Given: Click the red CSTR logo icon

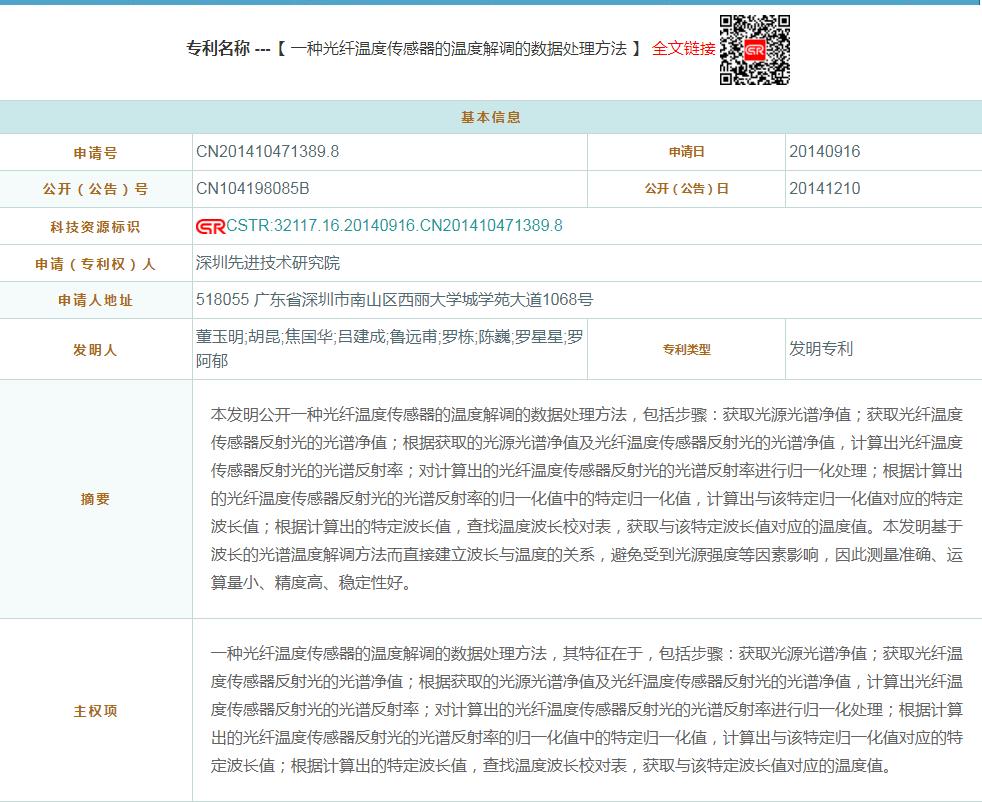Looking at the screenshot, I should click(210, 226).
